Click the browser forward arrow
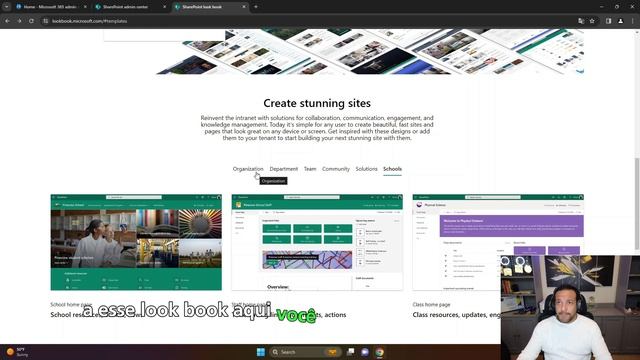This screenshot has width=640, height=360. (x=19, y=21)
